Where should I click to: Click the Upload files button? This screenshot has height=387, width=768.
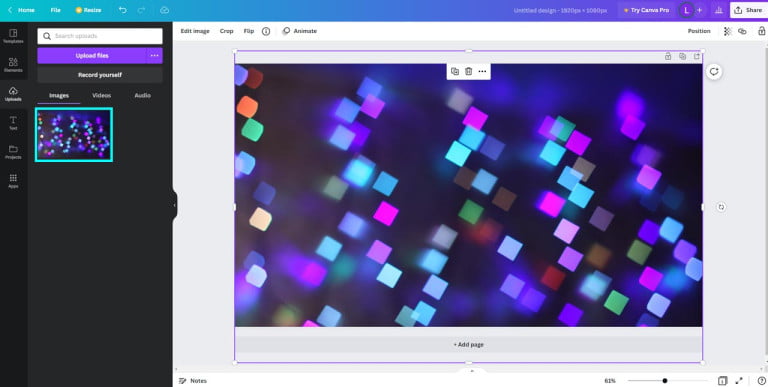92,55
